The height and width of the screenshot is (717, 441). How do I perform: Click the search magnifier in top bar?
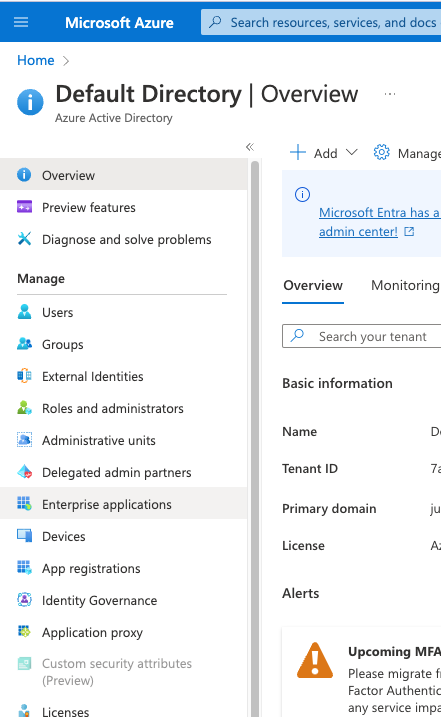pos(215,22)
